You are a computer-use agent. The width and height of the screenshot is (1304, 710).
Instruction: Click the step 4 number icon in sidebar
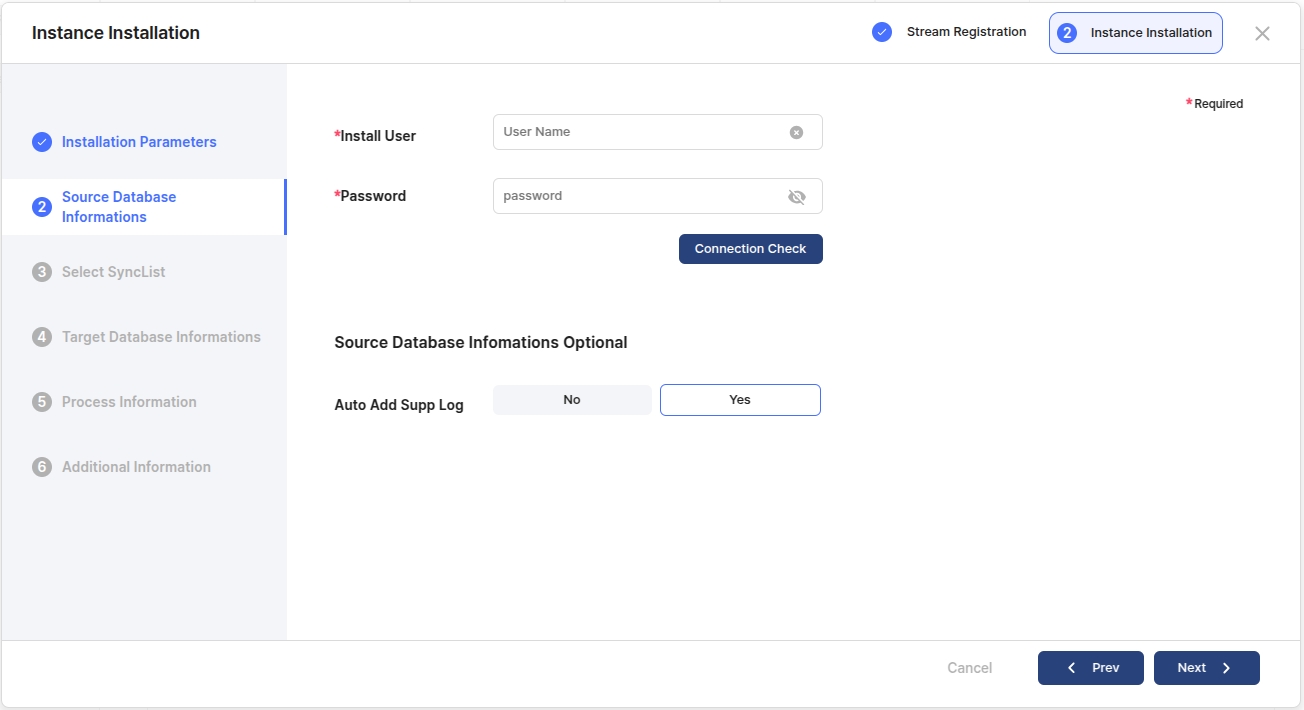(x=42, y=337)
